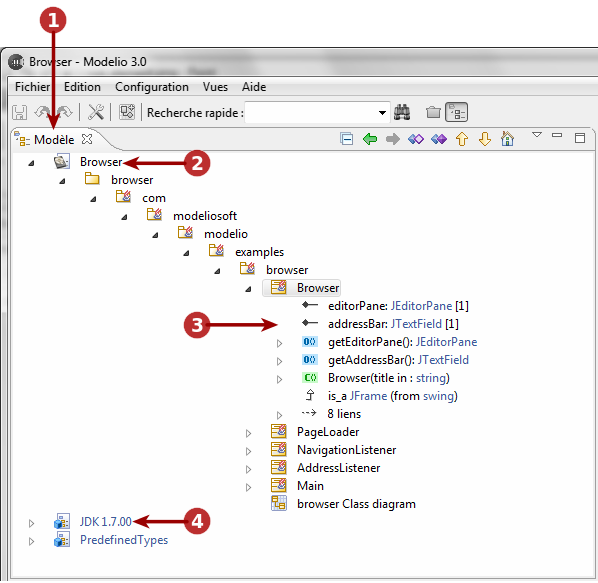Open the Vues menu
Image resolution: width=598 pixels, height=583 pixels.
tap(215, 87)
